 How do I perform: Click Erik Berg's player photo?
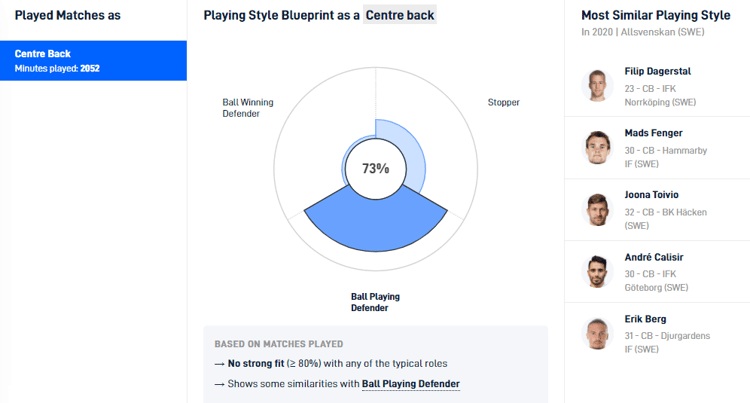[x=598, y=333]
